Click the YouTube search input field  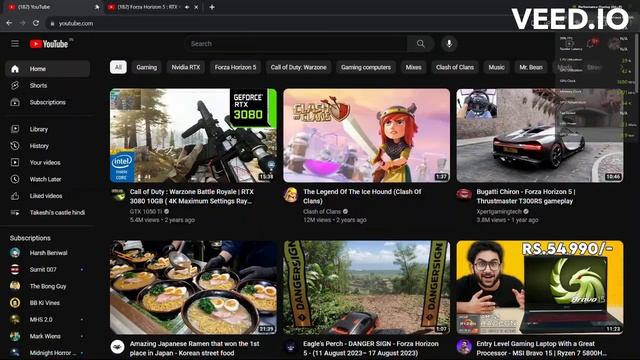(x=297, y=44)
